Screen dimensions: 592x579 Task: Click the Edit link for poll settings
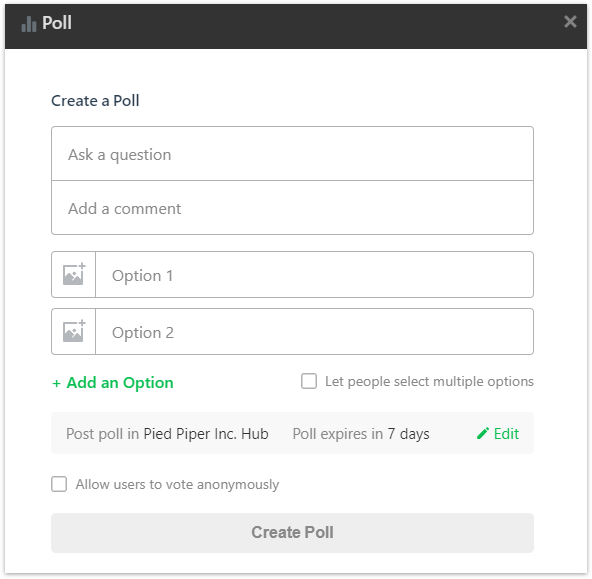pyautogui.click(x=506, y=434)
